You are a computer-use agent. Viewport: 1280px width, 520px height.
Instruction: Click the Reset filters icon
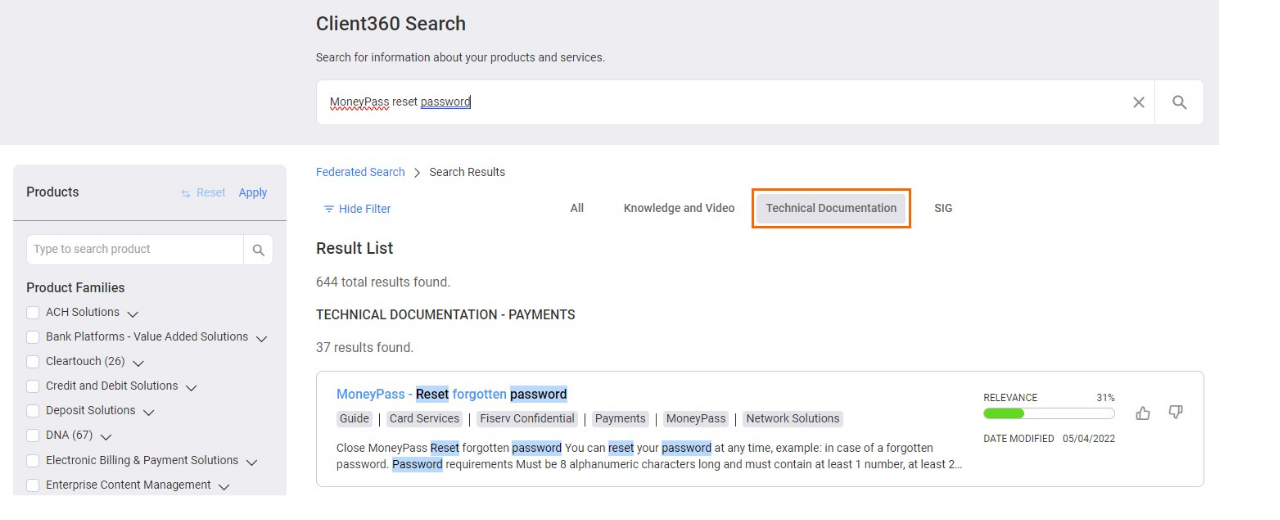(186, 193)
